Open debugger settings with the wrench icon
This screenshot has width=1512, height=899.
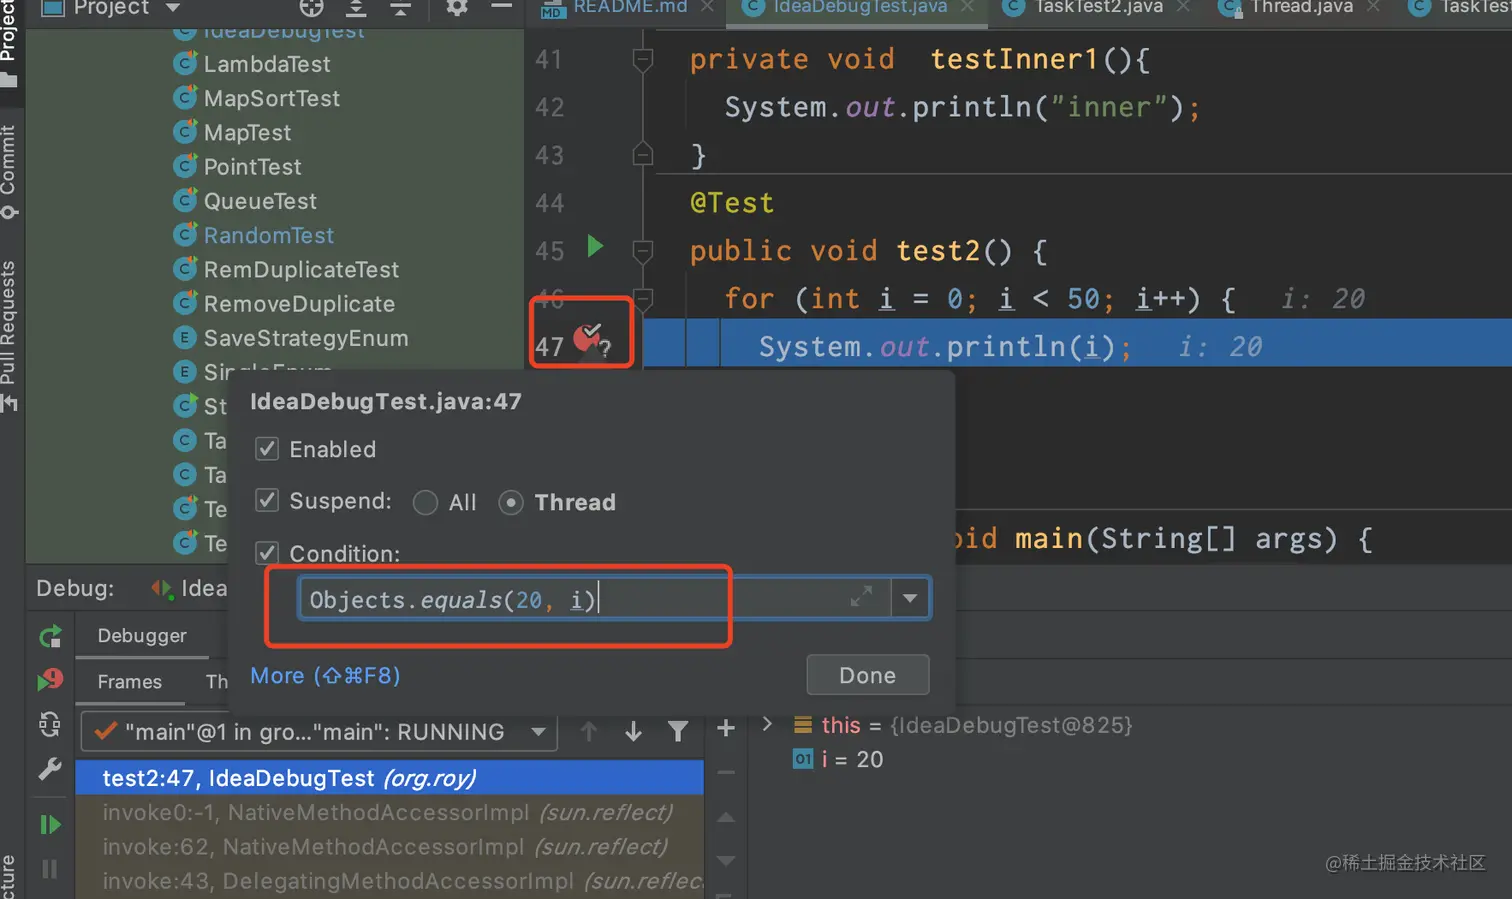pyautogui.click(x=50, y=768)
